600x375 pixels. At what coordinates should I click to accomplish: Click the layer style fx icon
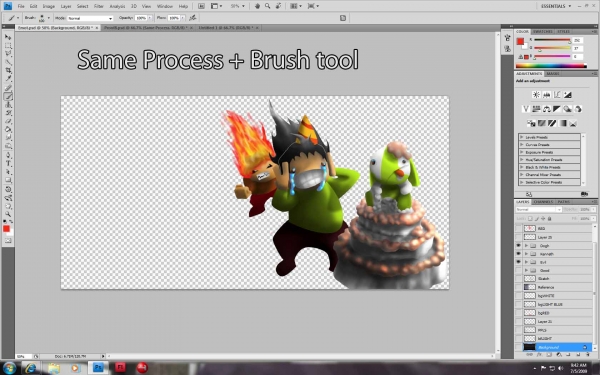click(539, 355)
